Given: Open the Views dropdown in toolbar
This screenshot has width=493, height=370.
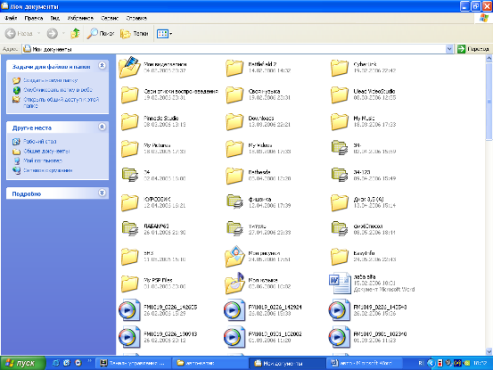Looking at the screenshot, I should (x=165, y=33).
